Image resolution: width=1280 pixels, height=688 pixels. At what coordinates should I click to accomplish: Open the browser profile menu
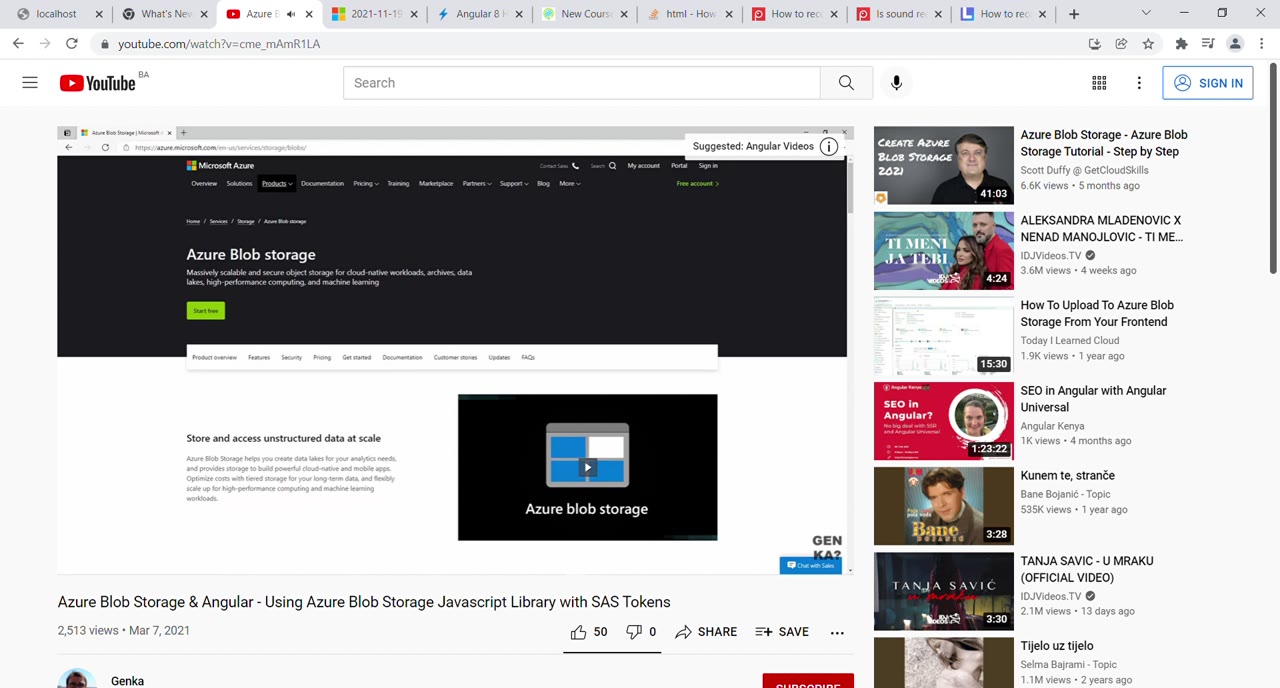1235,43
